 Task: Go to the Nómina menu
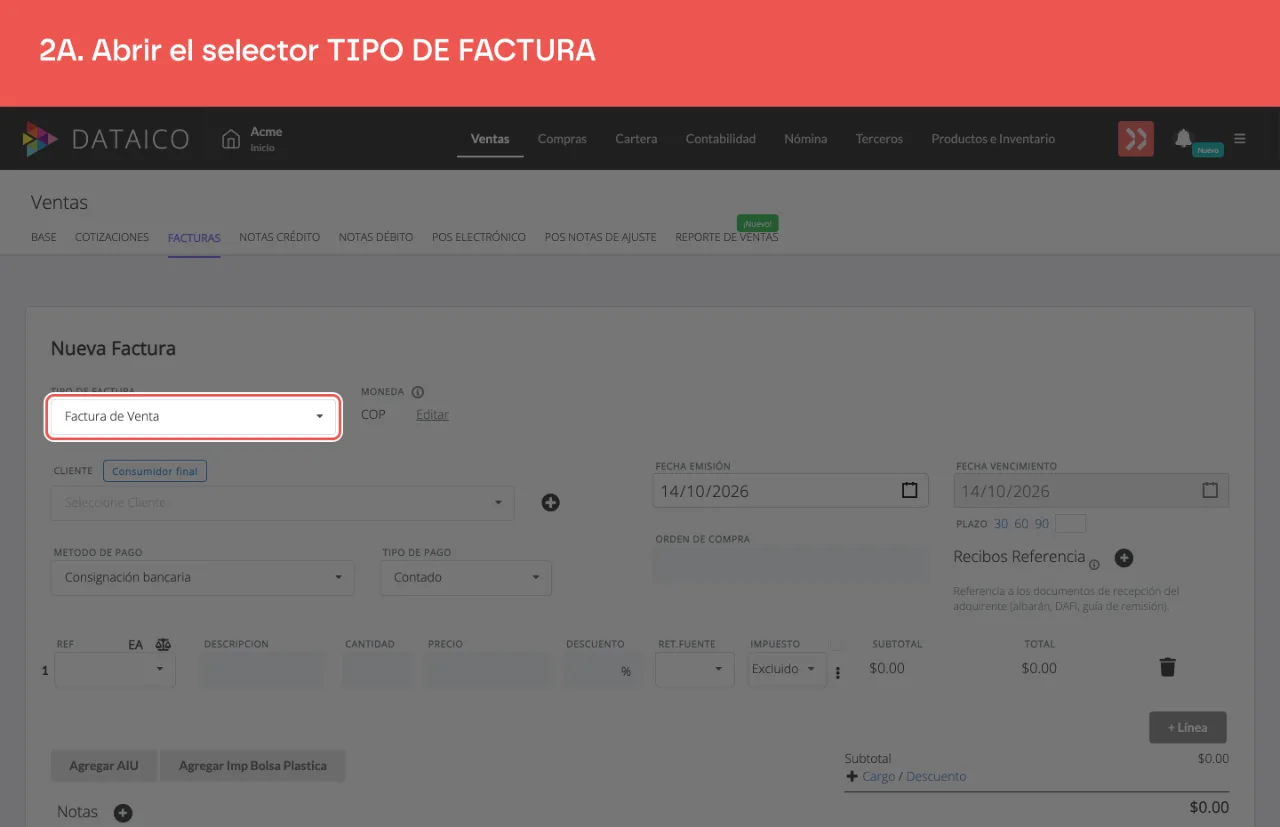point(806,139)
